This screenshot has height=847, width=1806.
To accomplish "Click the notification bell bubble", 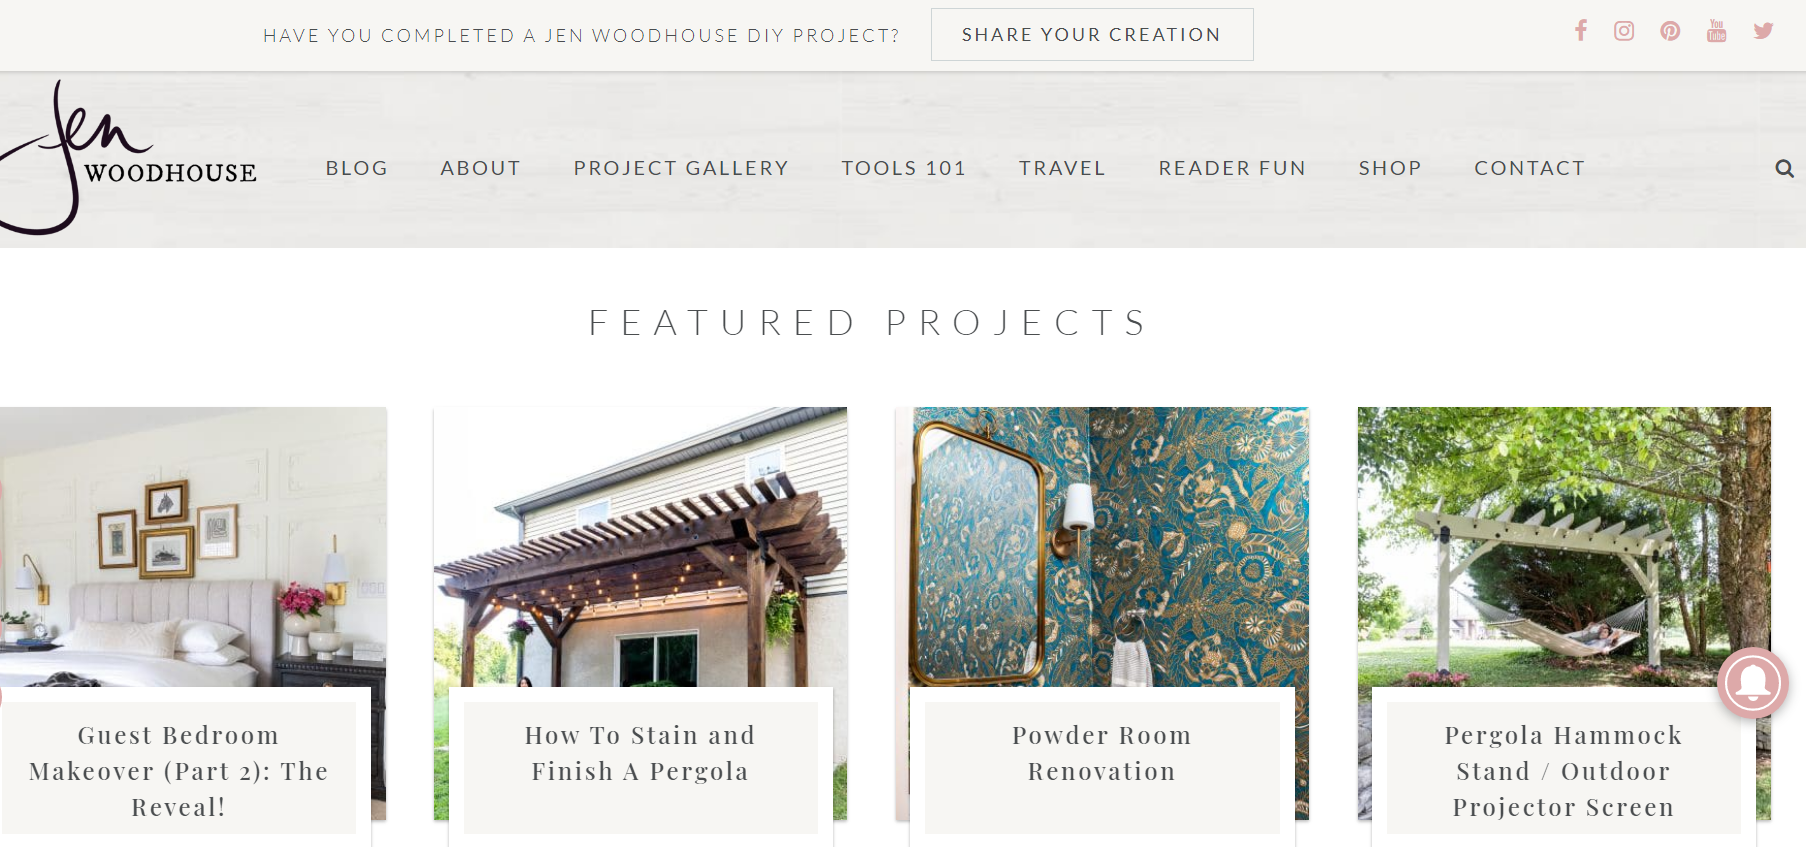I will [x=1753, y=683].
